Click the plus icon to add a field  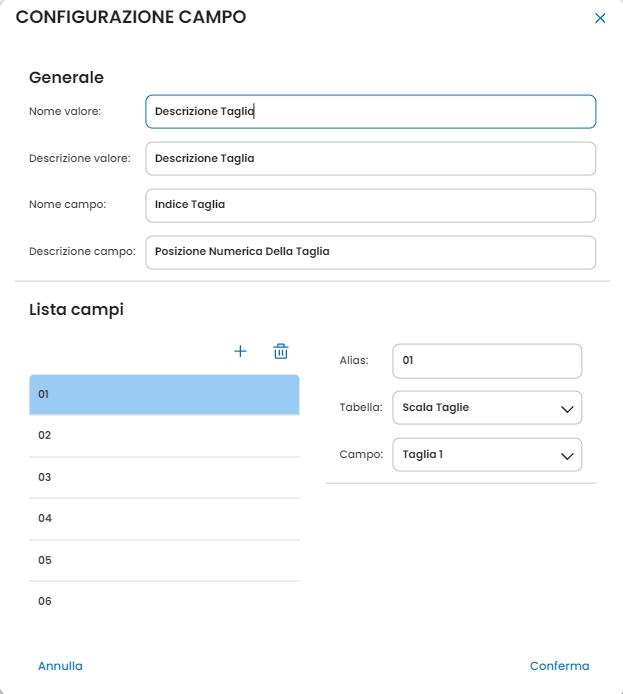pos(240,351)
